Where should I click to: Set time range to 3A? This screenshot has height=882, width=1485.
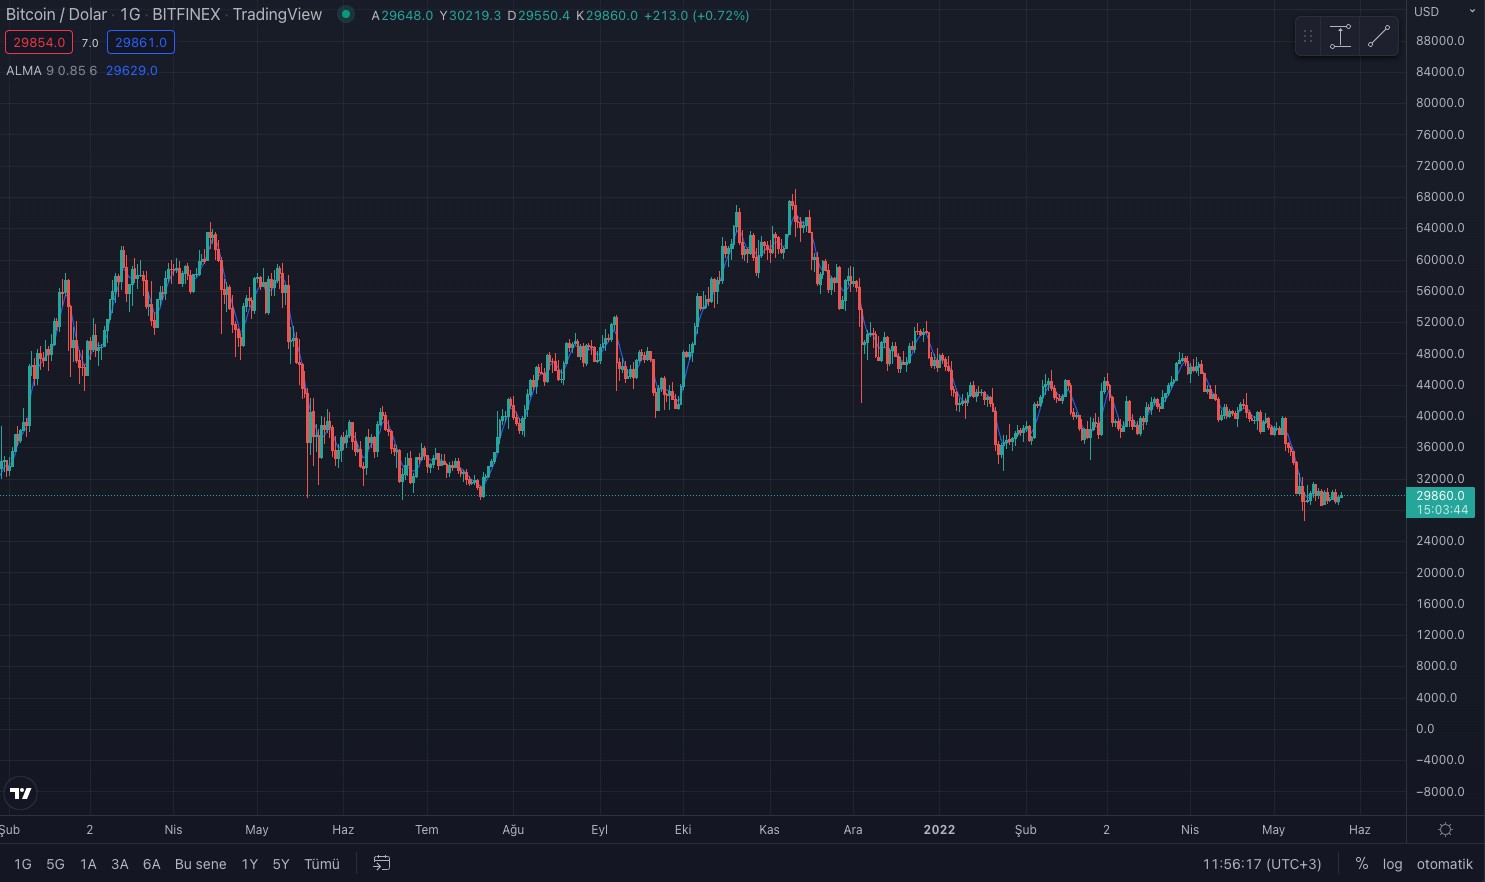click(120, 864)
